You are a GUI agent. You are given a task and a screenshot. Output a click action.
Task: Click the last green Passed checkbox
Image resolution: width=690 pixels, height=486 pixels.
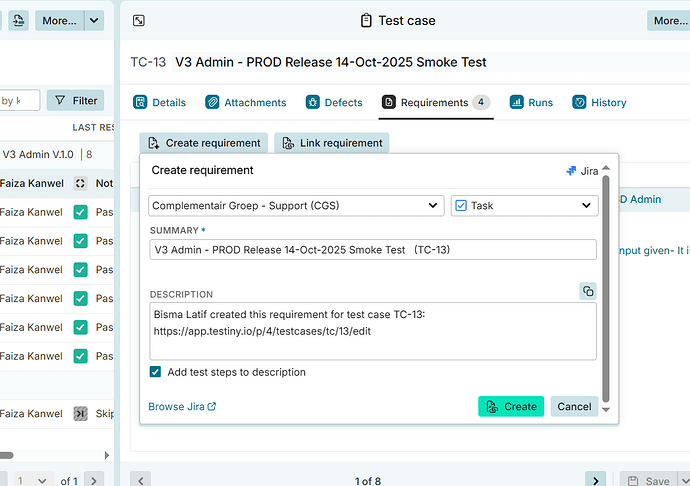pos(81,356)
